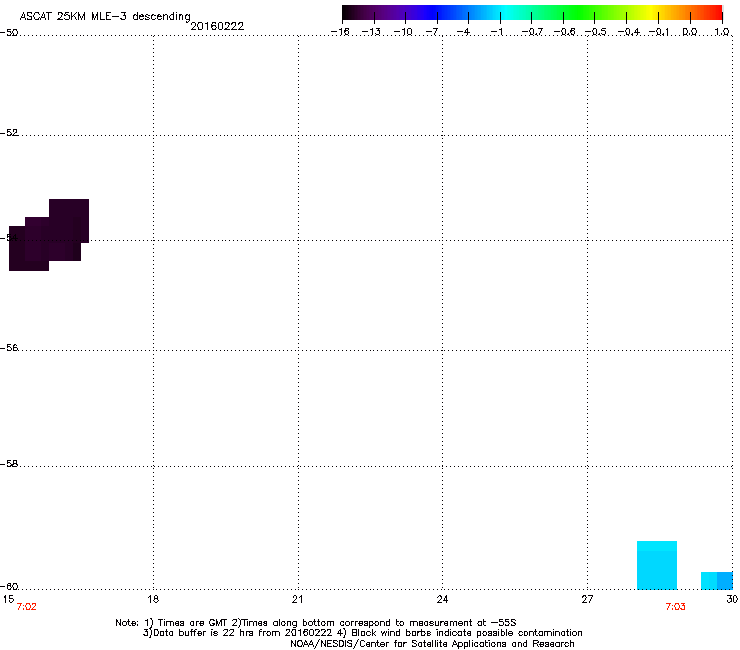Click the color scale value '-10'

(403, 32)
